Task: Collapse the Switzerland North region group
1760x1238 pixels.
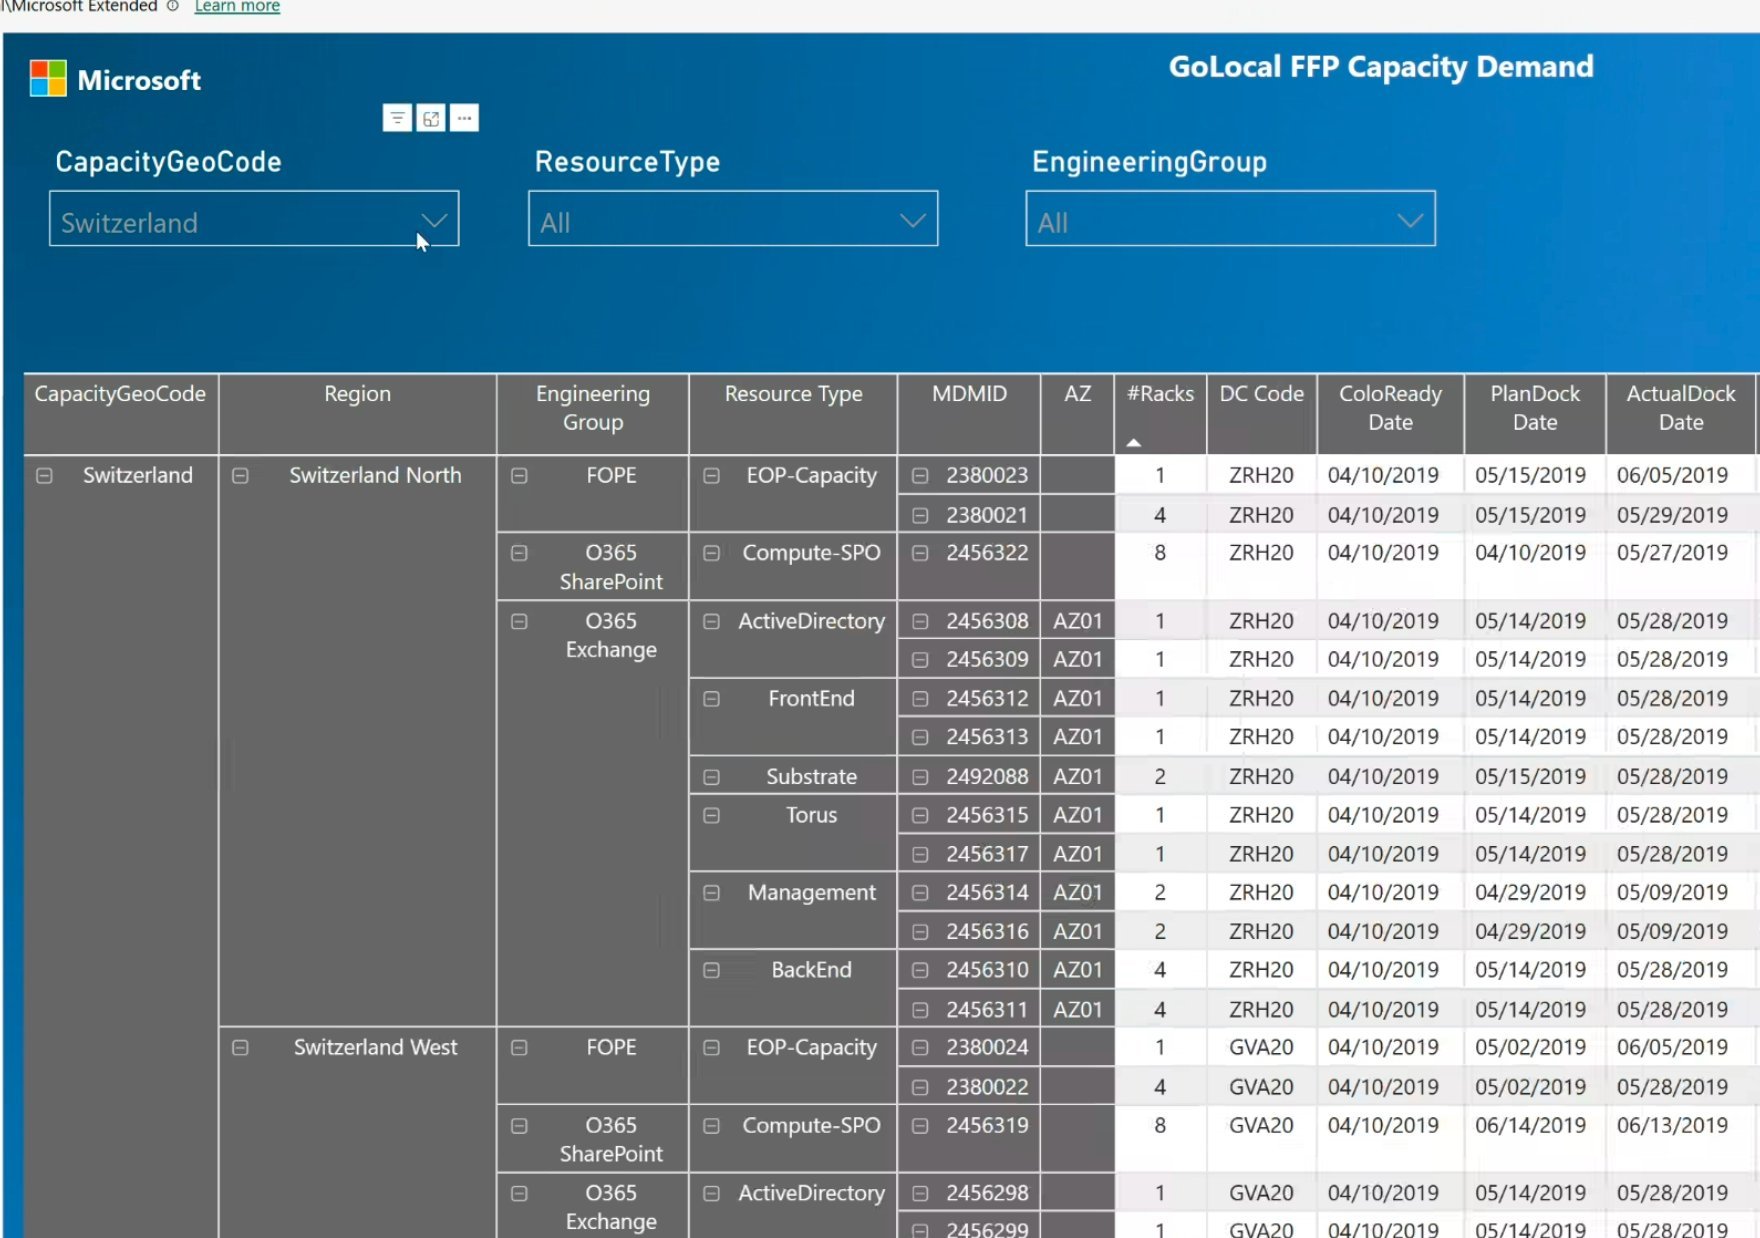Action: [x=240, y=475]
